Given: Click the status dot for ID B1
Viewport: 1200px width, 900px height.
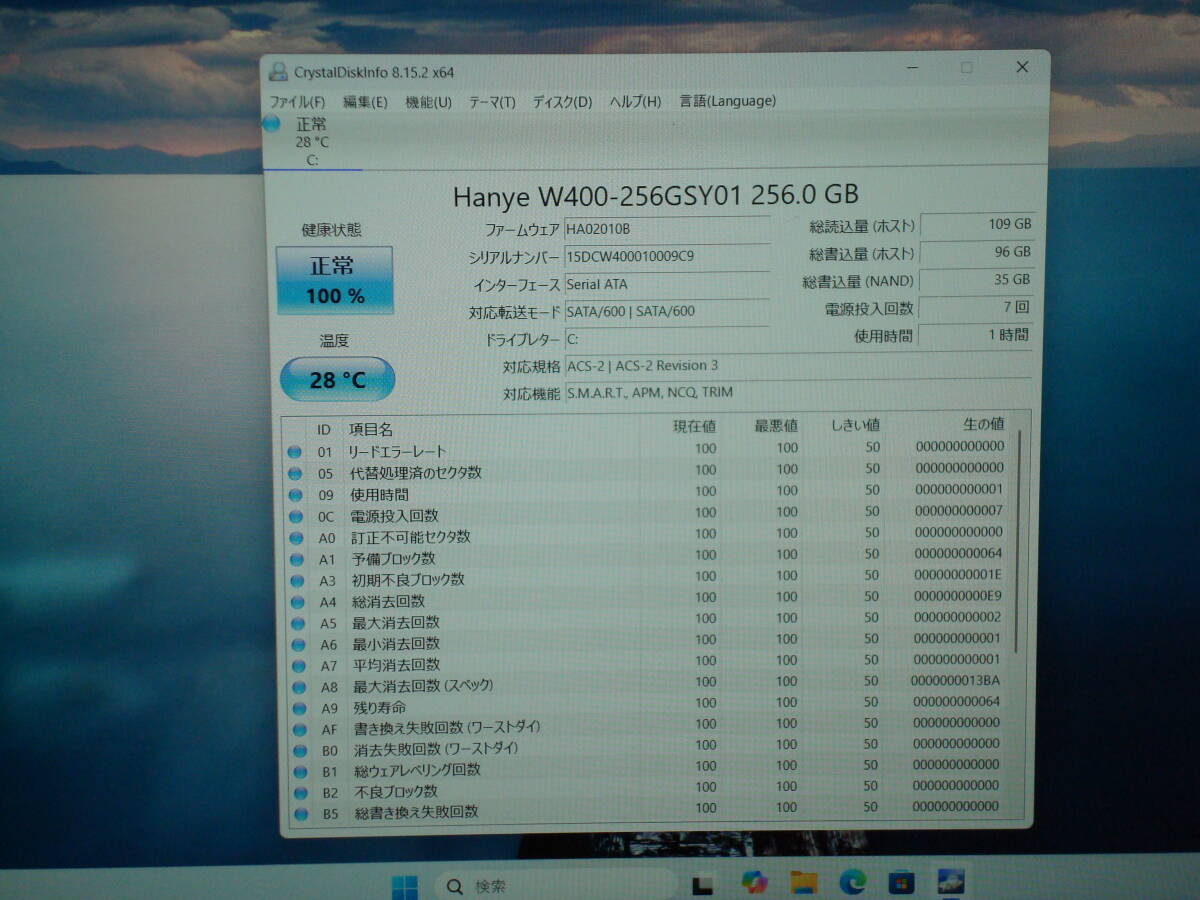Looking at the screenshot, I should coord(302,772).
